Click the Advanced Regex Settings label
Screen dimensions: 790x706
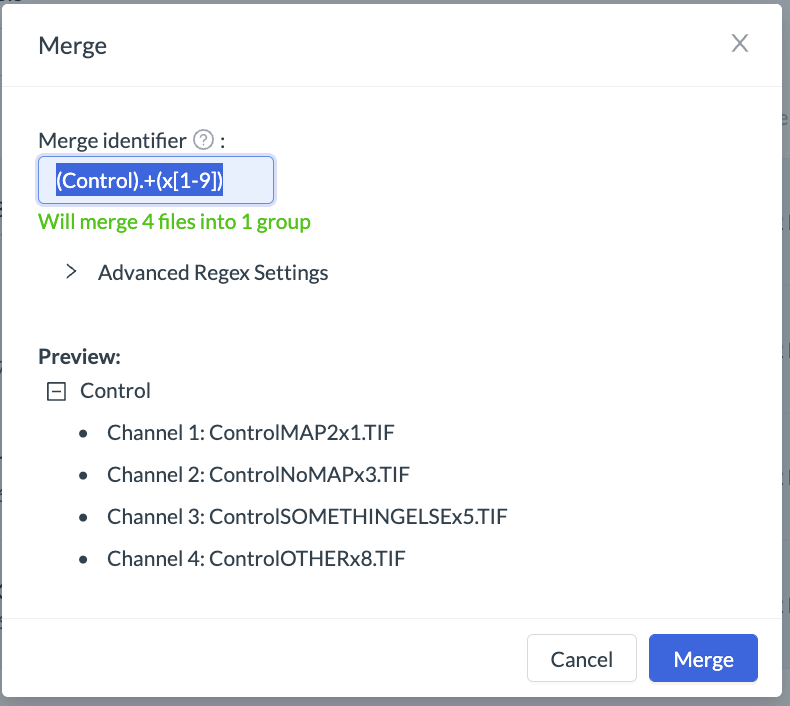tap(212, 272)
